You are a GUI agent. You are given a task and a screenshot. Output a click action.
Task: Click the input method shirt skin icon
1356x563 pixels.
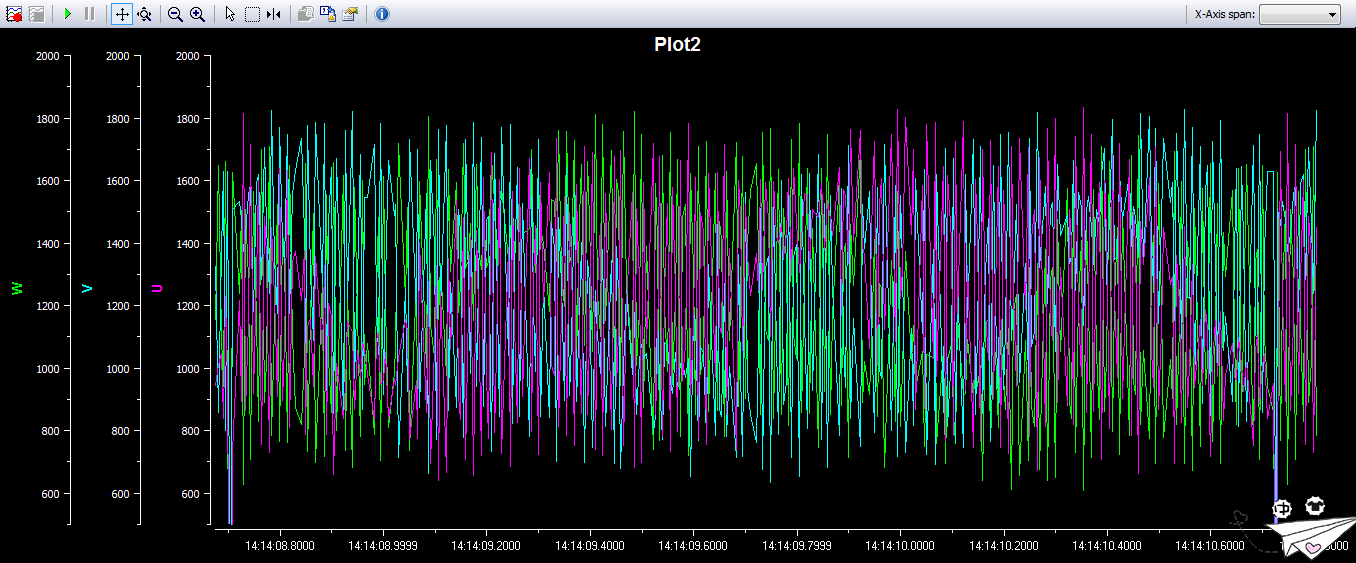click(1315, 506)
